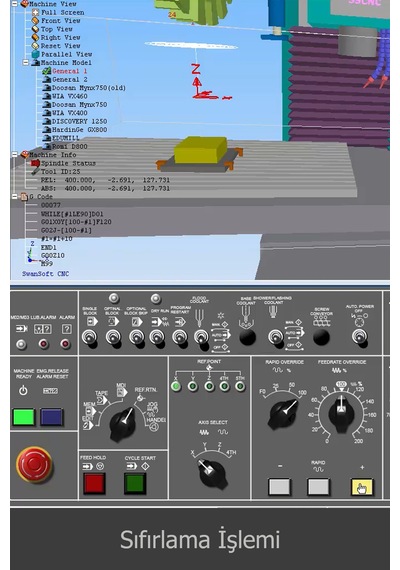Hit the red emergency stop button
Viewport: 400px width, 570px height.
tap(35, 465)
